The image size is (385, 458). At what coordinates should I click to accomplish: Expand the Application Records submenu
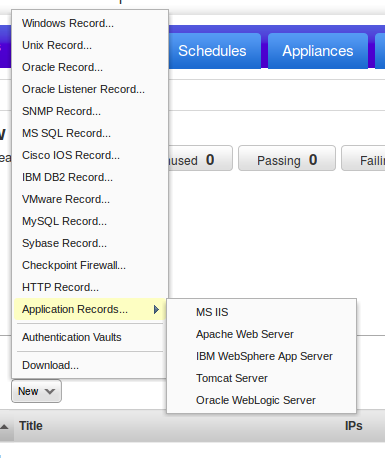[90, 309]
